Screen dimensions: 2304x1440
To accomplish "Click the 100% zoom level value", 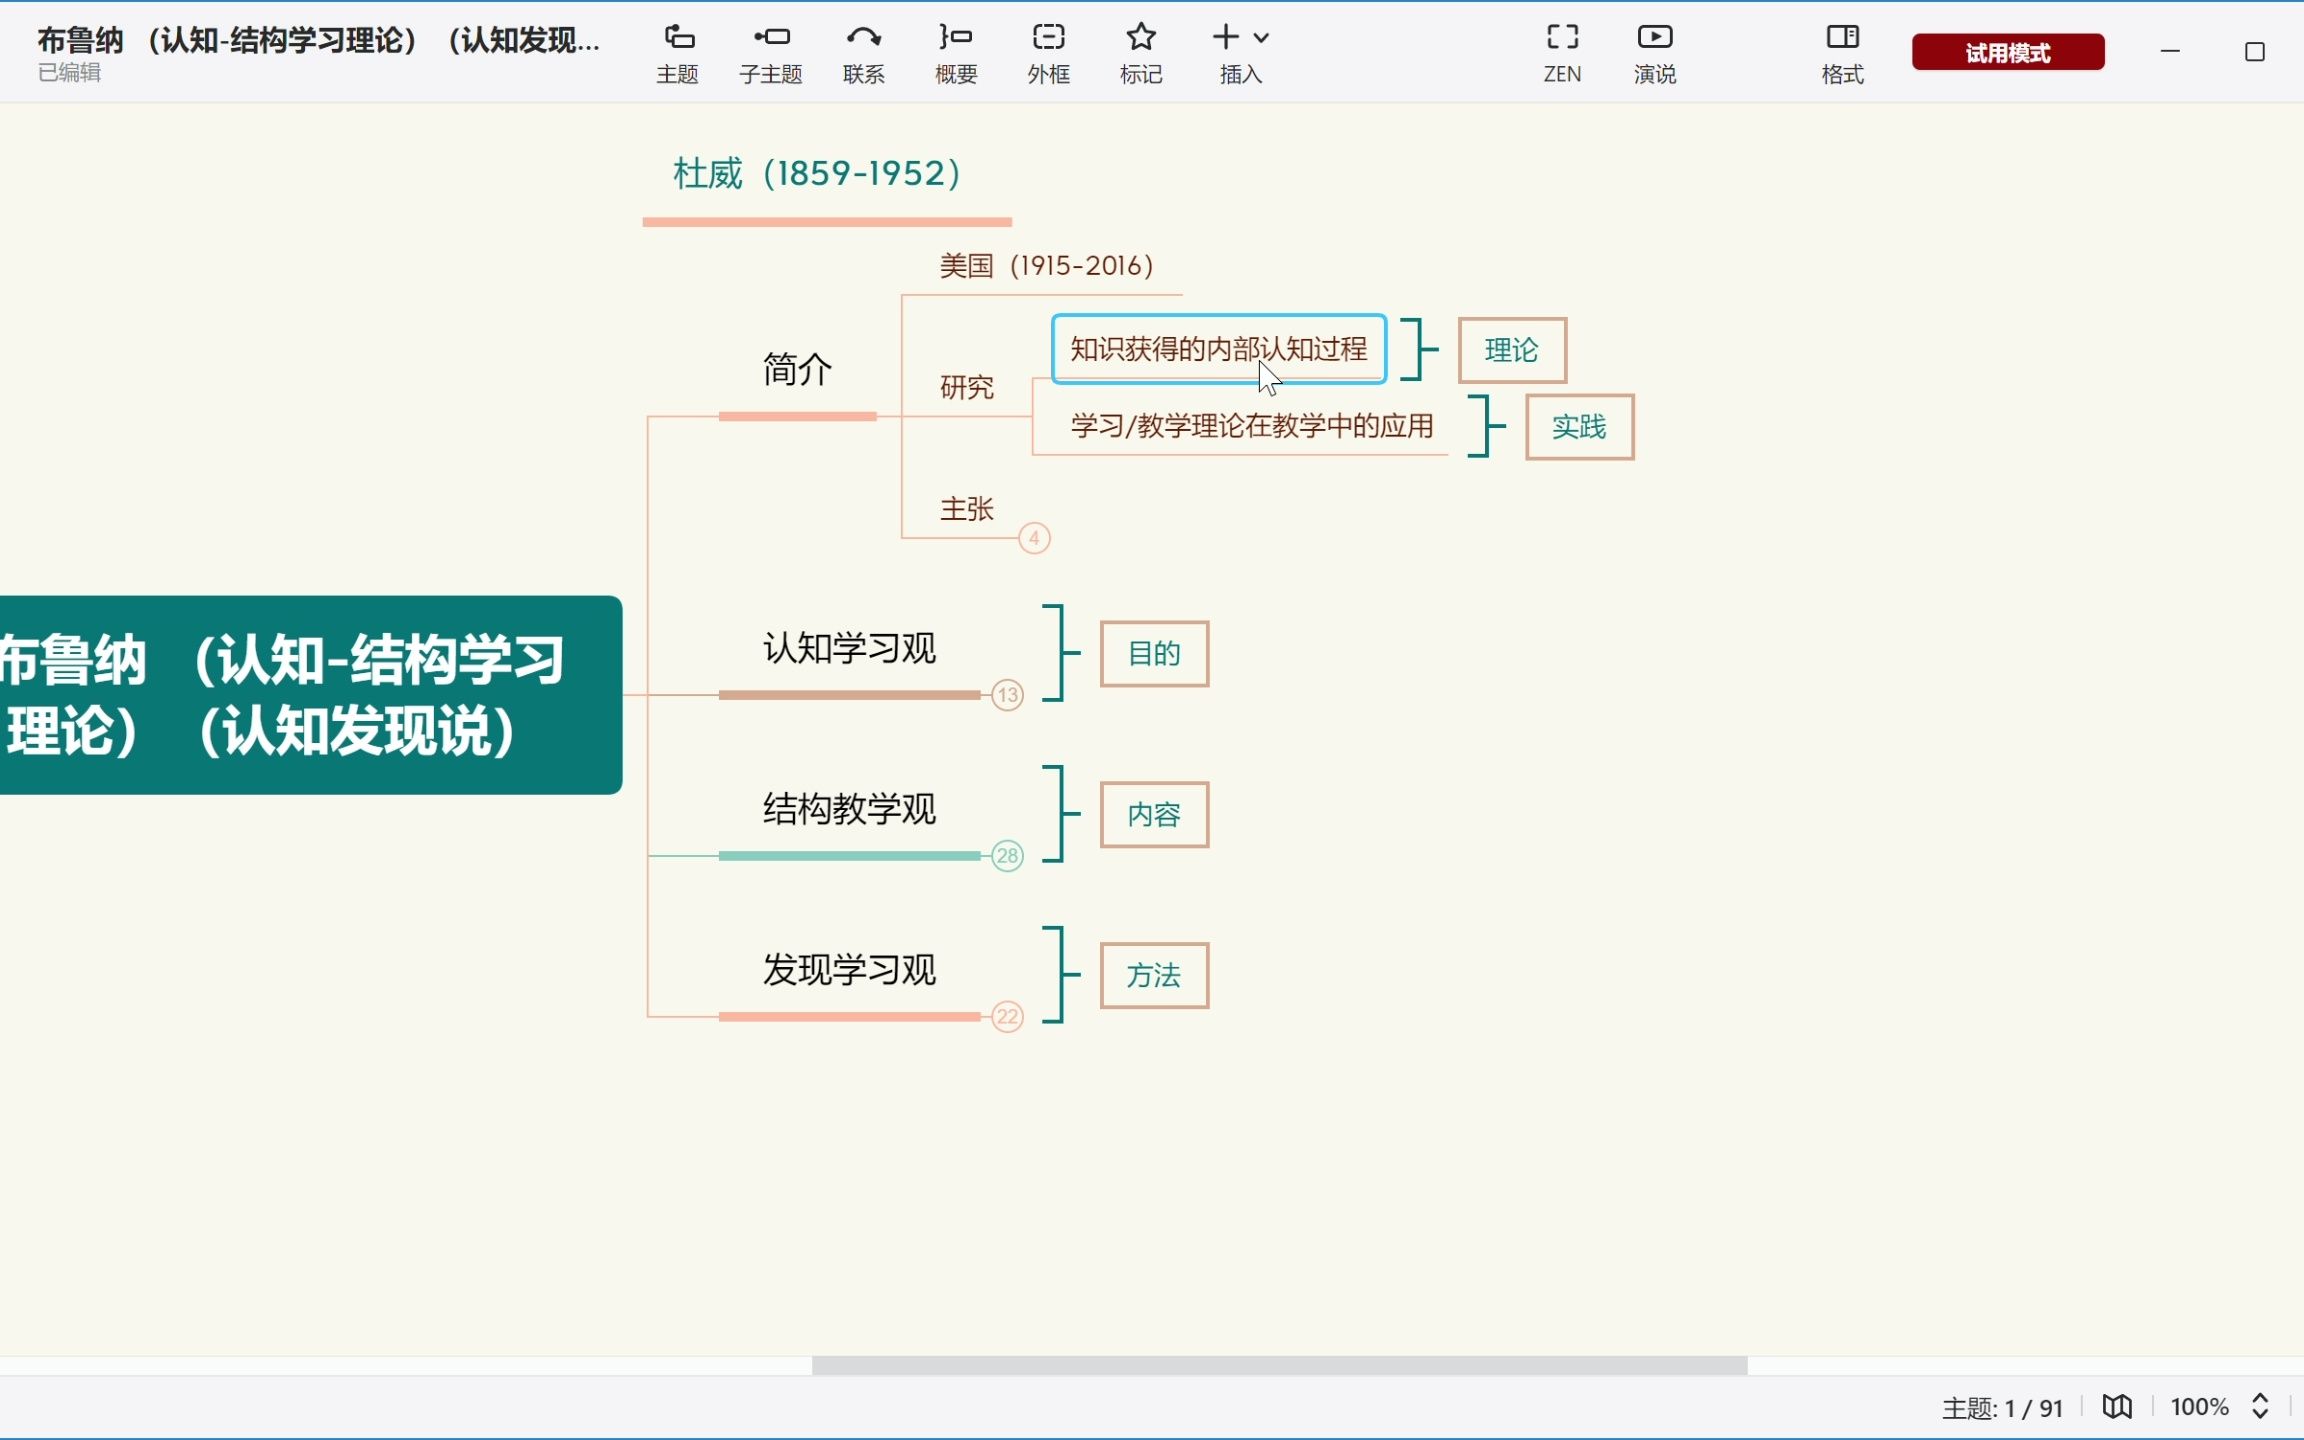I will click(2199, 1407).
